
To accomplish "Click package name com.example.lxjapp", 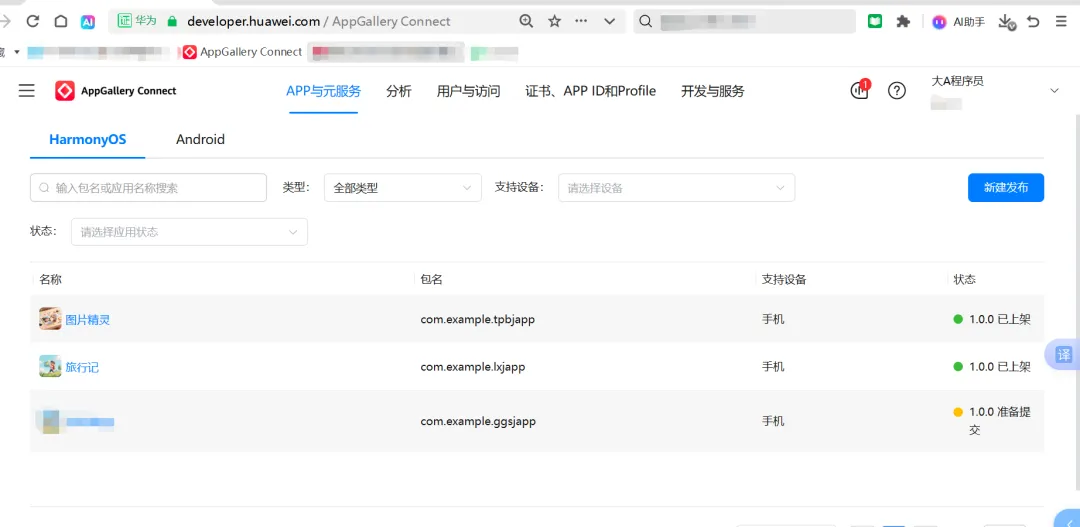I will click(x=473, y=366).
